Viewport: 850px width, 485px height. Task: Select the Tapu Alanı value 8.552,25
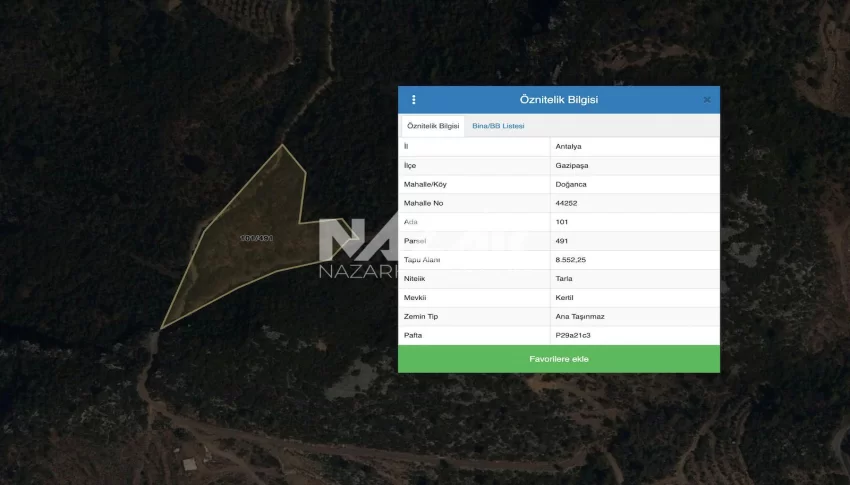tap(635, 260)
